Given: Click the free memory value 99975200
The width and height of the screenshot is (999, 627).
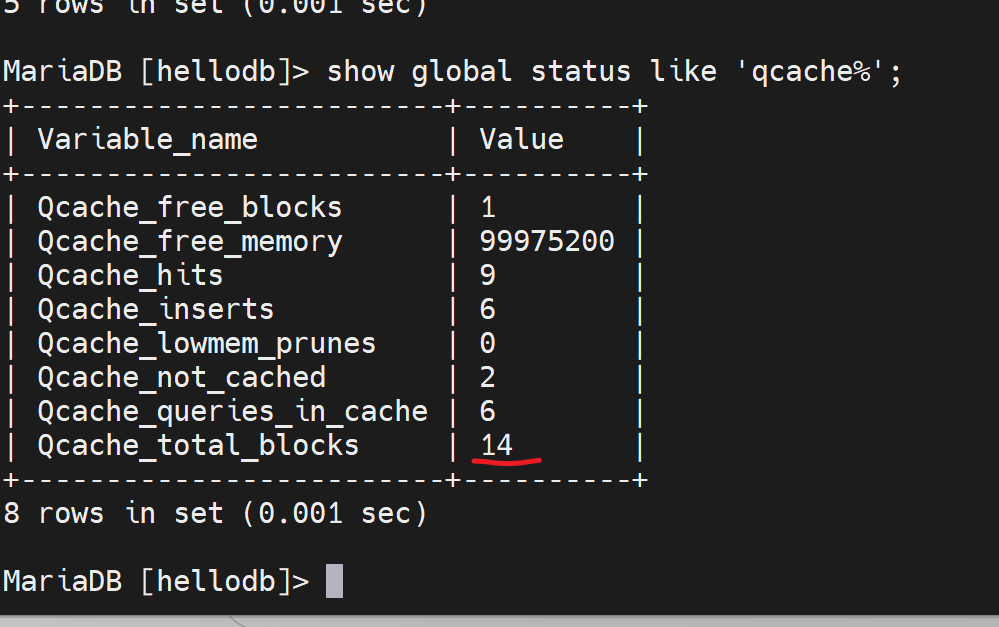Looking at the screenshot, I should tap(547, 242).
